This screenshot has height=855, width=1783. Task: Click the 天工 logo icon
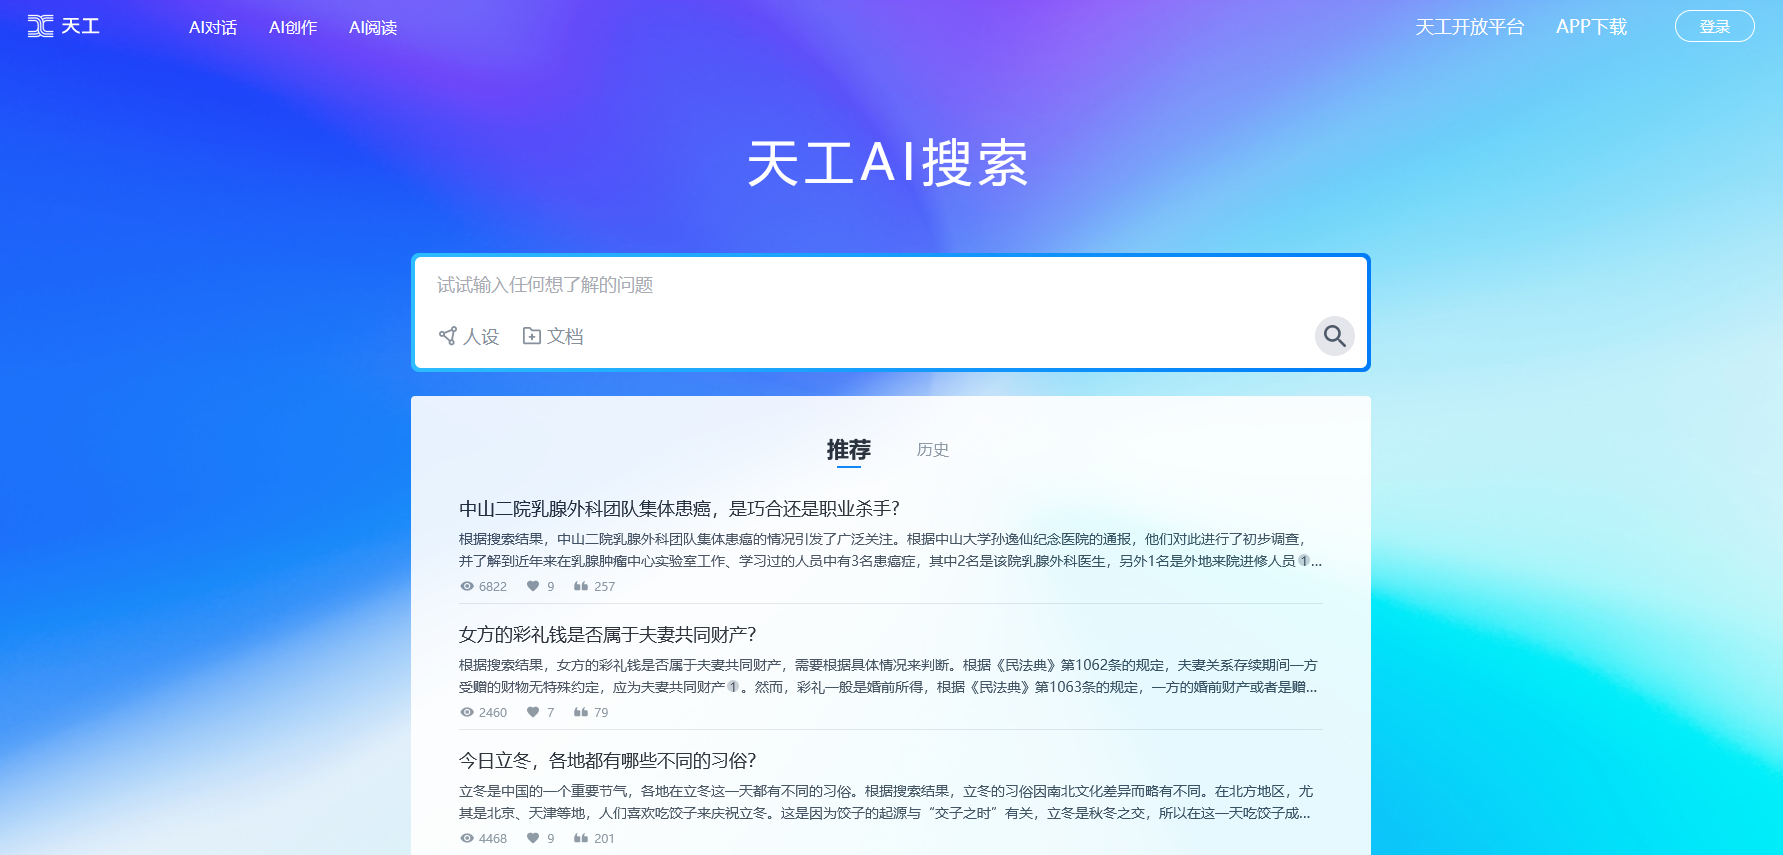coord(40,26)
